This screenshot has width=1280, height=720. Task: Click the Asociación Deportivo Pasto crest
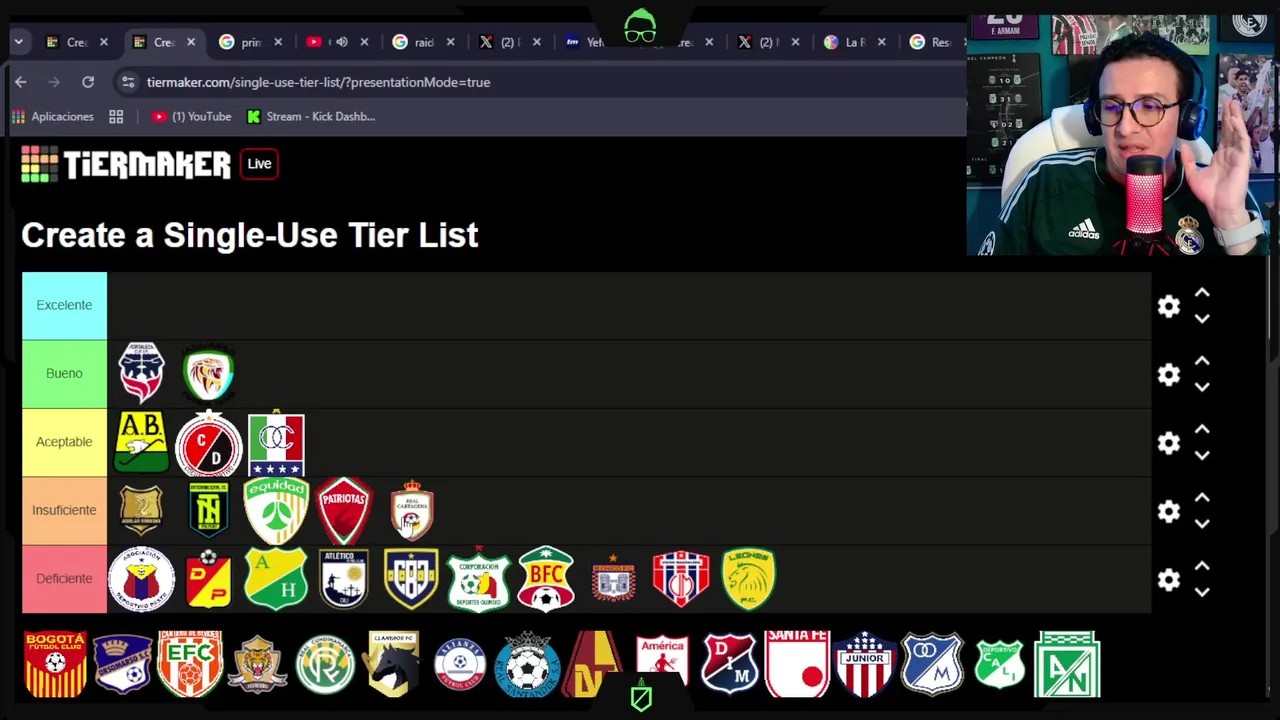(x=141, y=579)
